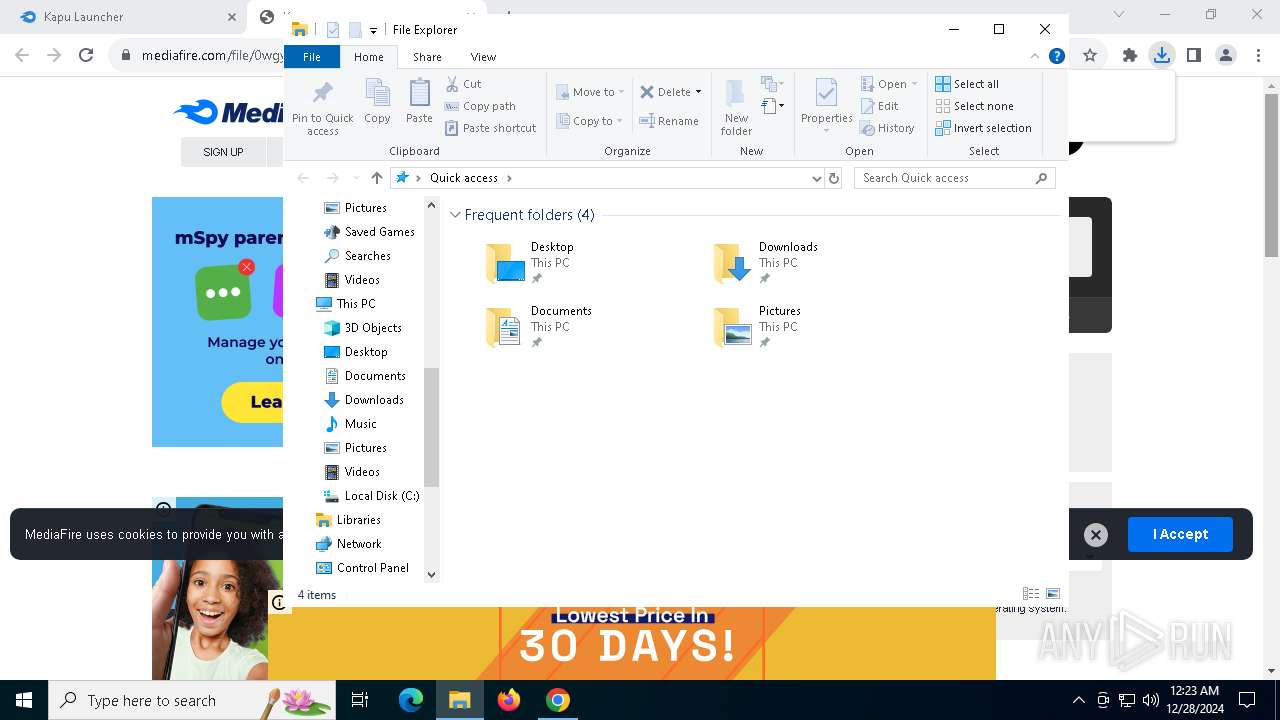Select the Documents frequent folder
Image resolution: width=1280 pixels, height=720 pixels.
pyautogui.click(x=540, y=327)
